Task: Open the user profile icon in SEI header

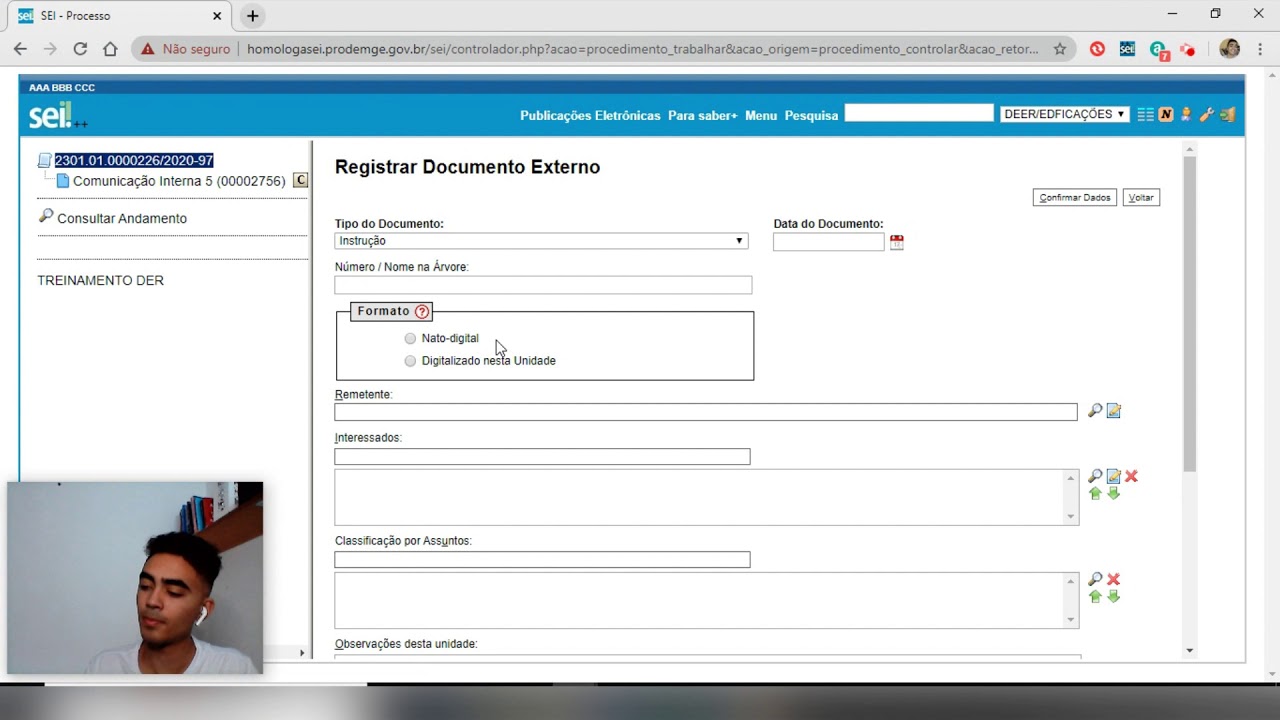Action: [x=1186, y=115]
